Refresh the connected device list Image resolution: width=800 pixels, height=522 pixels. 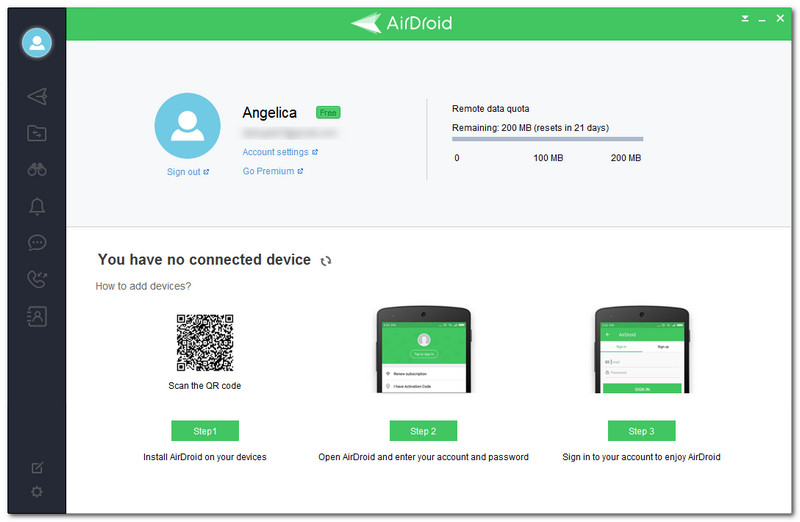tap(326, 261)
